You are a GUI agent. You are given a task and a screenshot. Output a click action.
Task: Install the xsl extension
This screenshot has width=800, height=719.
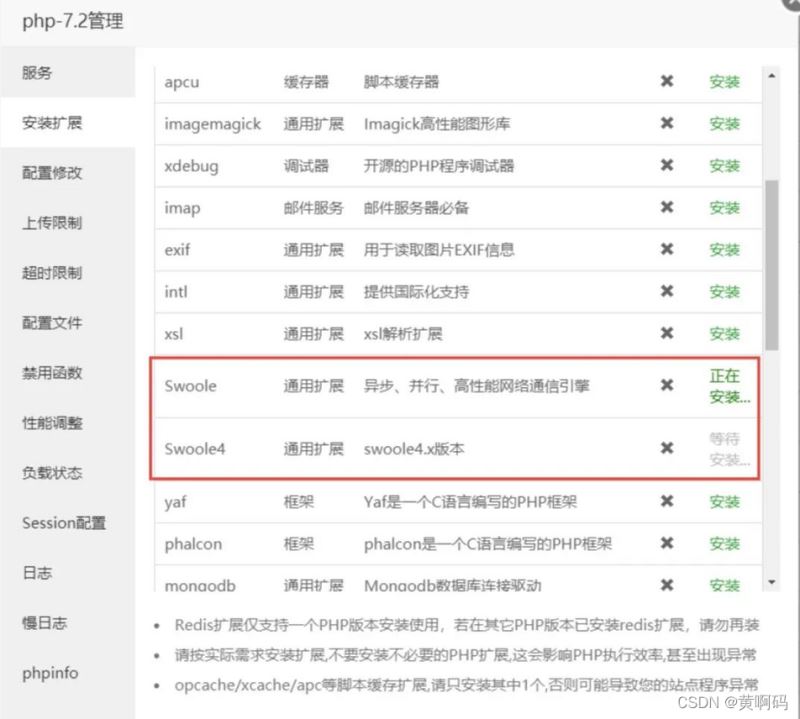[x=724, y=334]
